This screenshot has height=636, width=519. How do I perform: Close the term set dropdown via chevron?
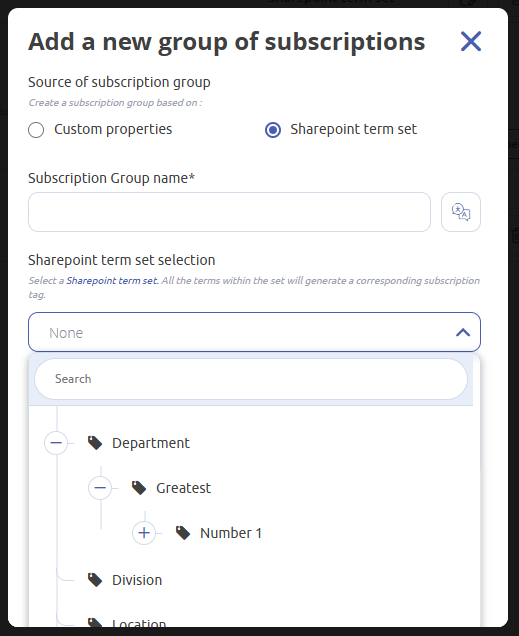(x=463, y=333)
